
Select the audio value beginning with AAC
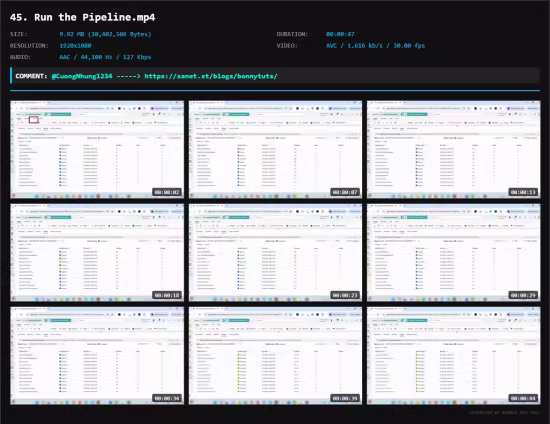[x=105, y=57]
